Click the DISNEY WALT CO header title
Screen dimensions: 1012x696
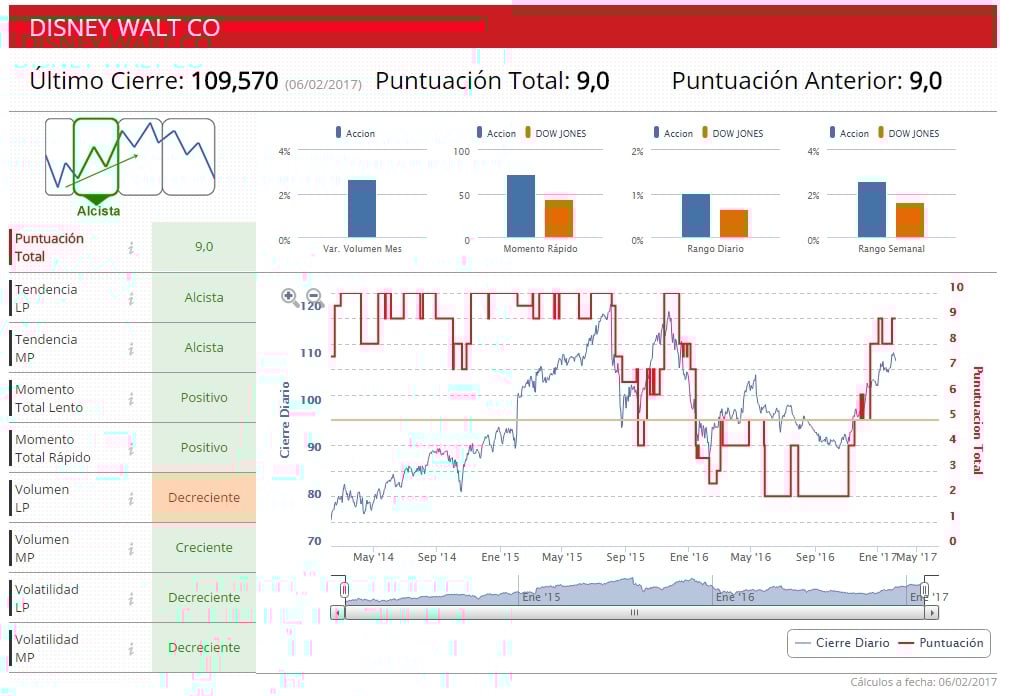(x=125, y=28)
